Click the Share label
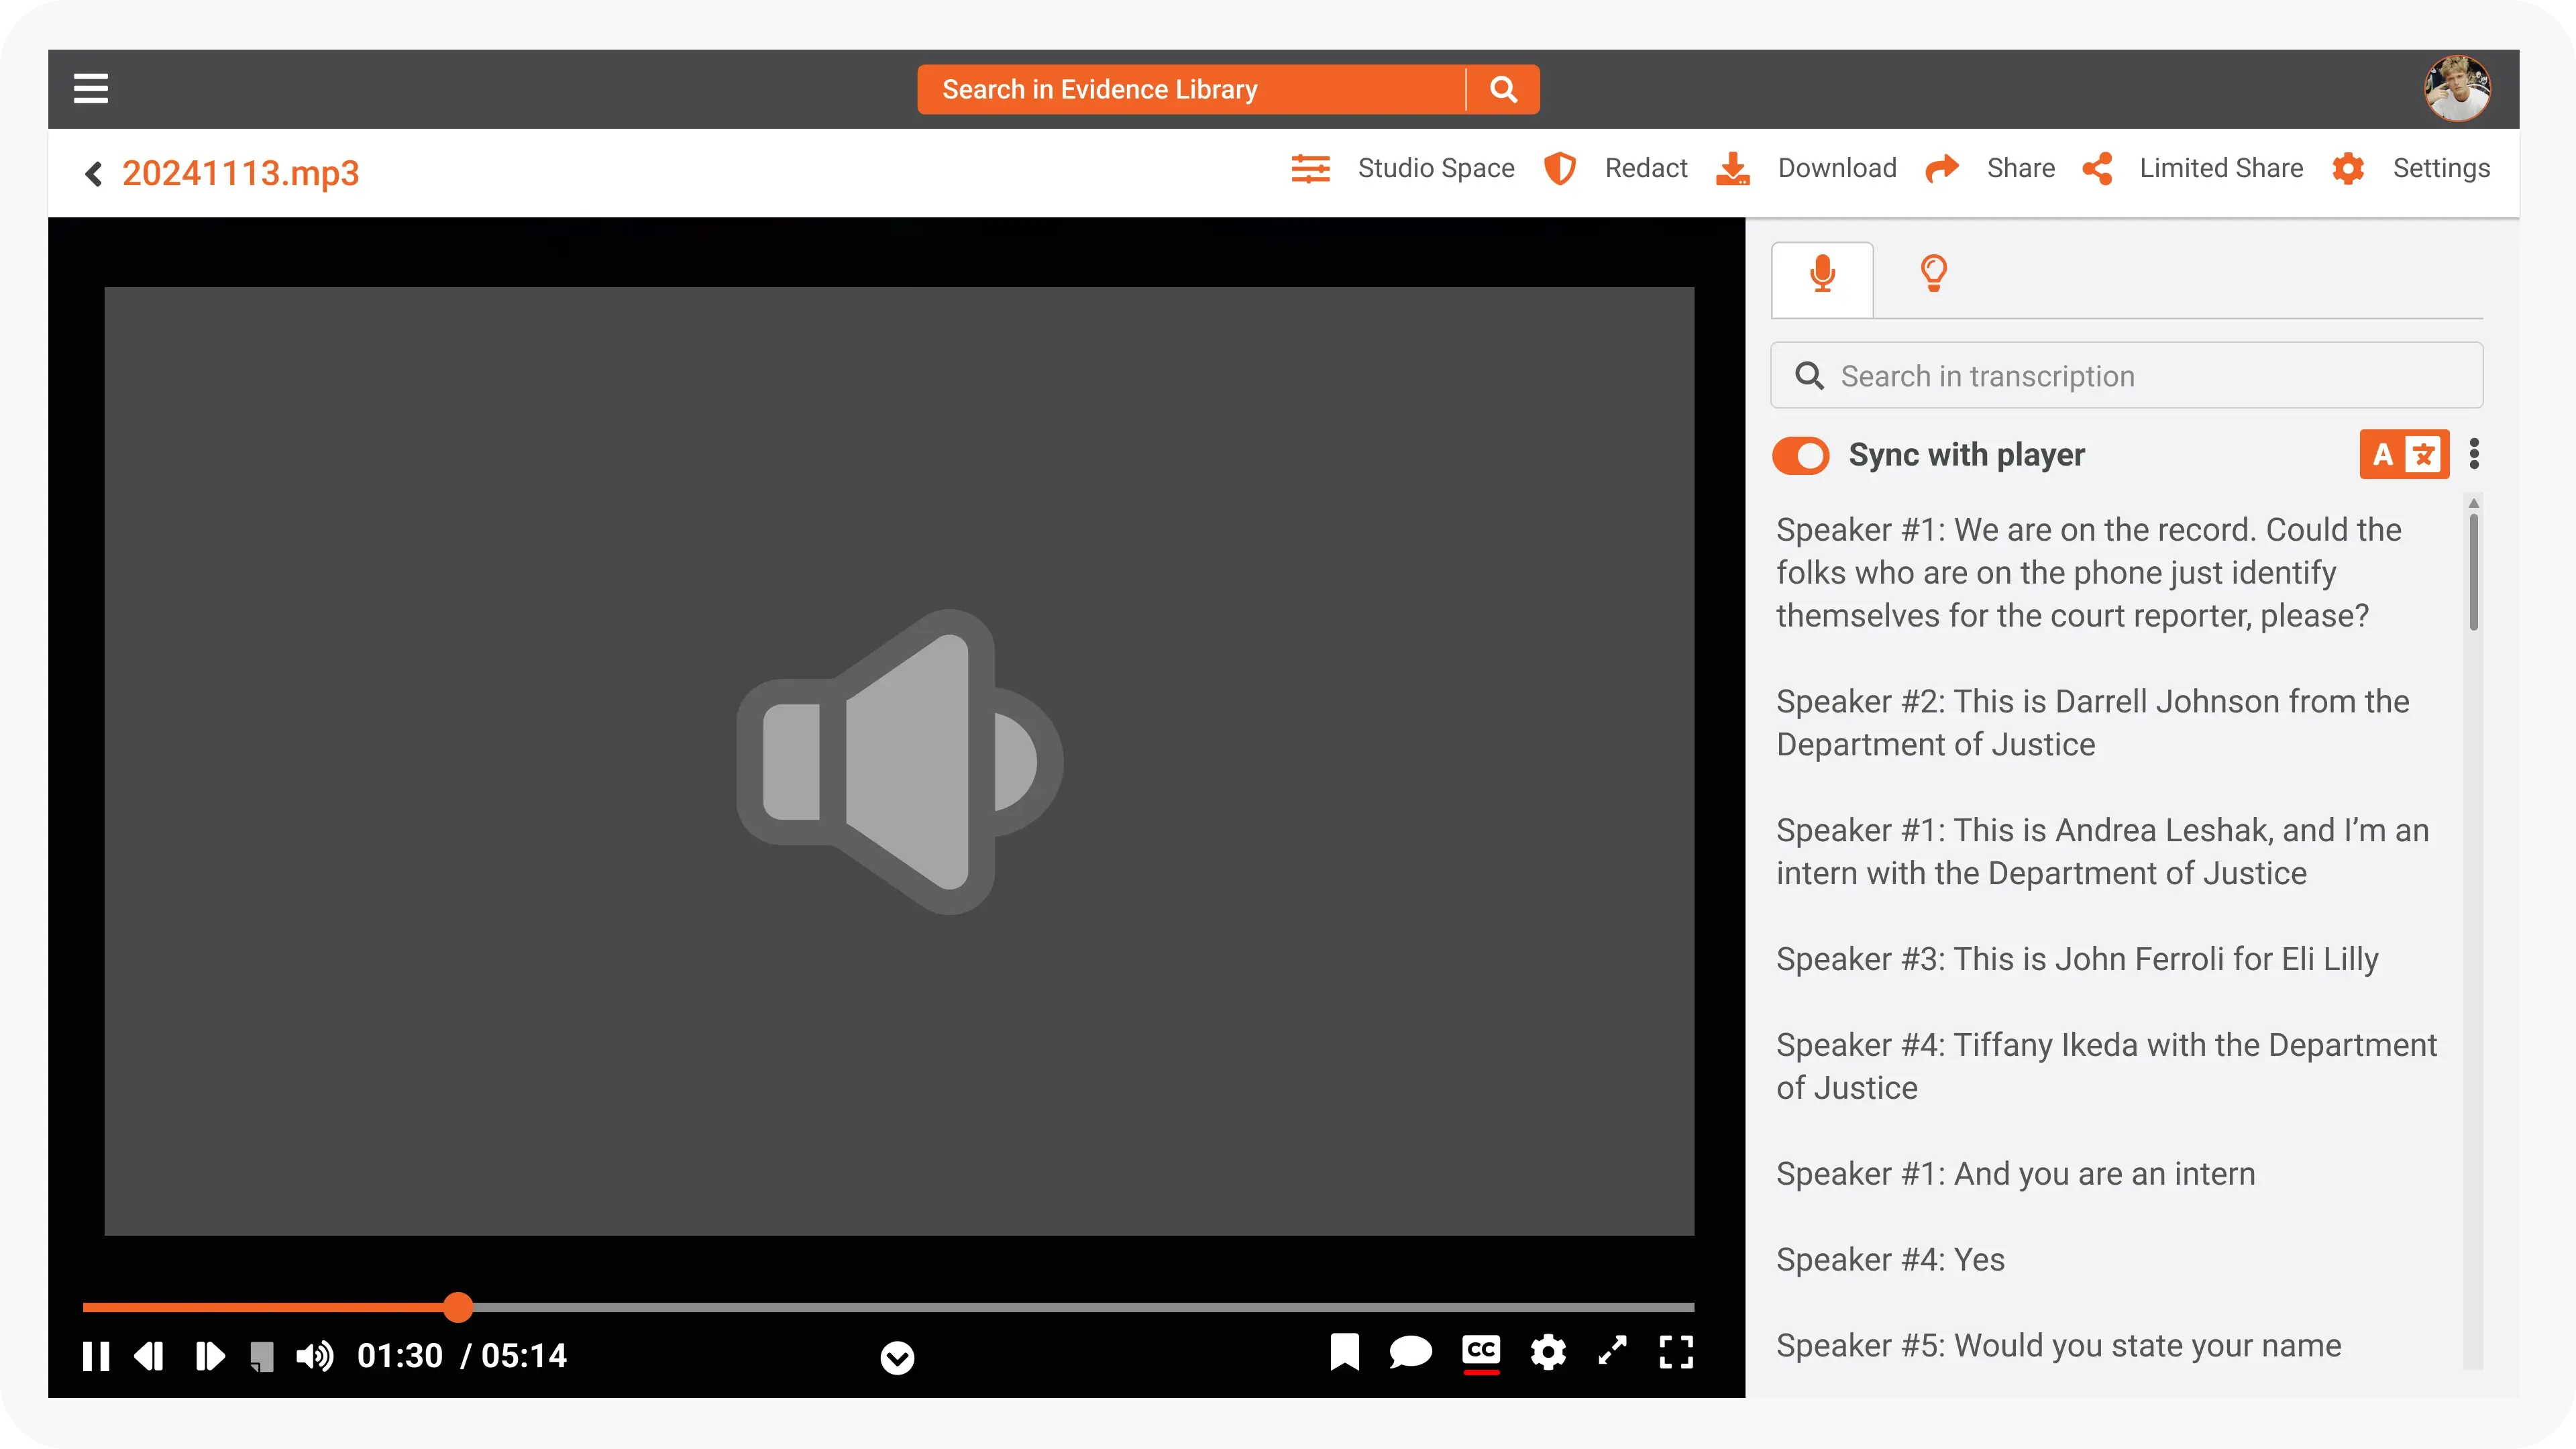Image resolution: width=2576 pixels, height=1449 pixels. pyautogui.click(x=2021, y=168)
